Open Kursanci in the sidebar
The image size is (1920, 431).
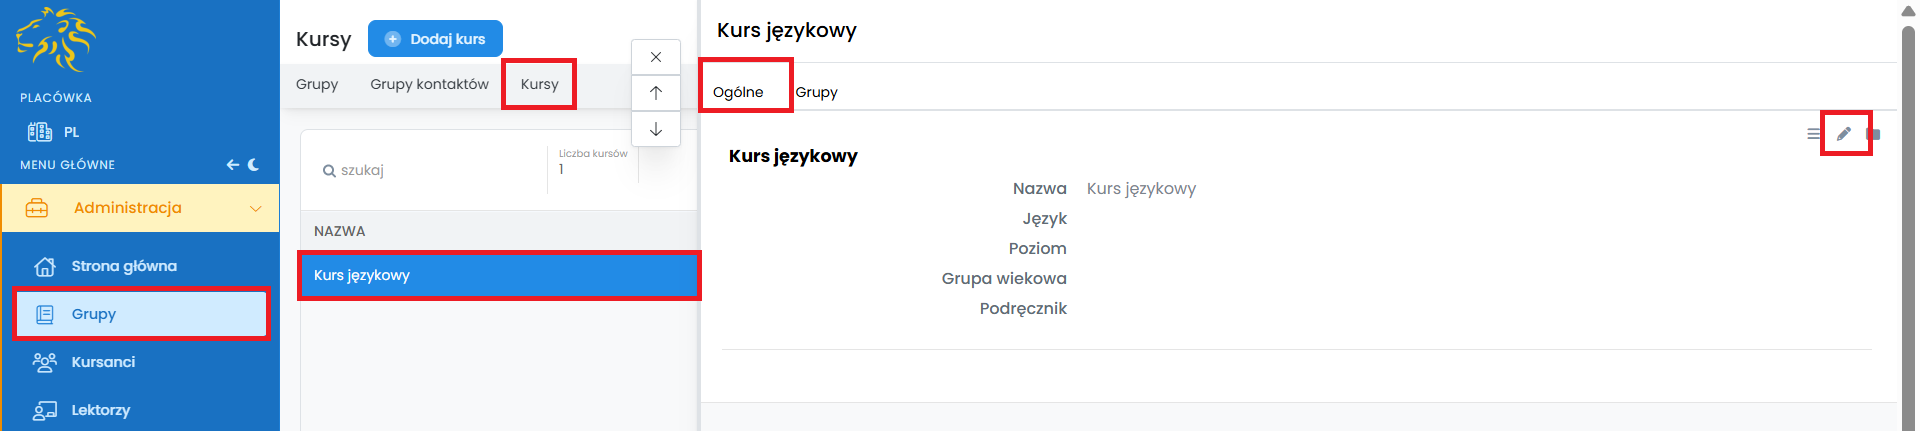tap(103, 362)
